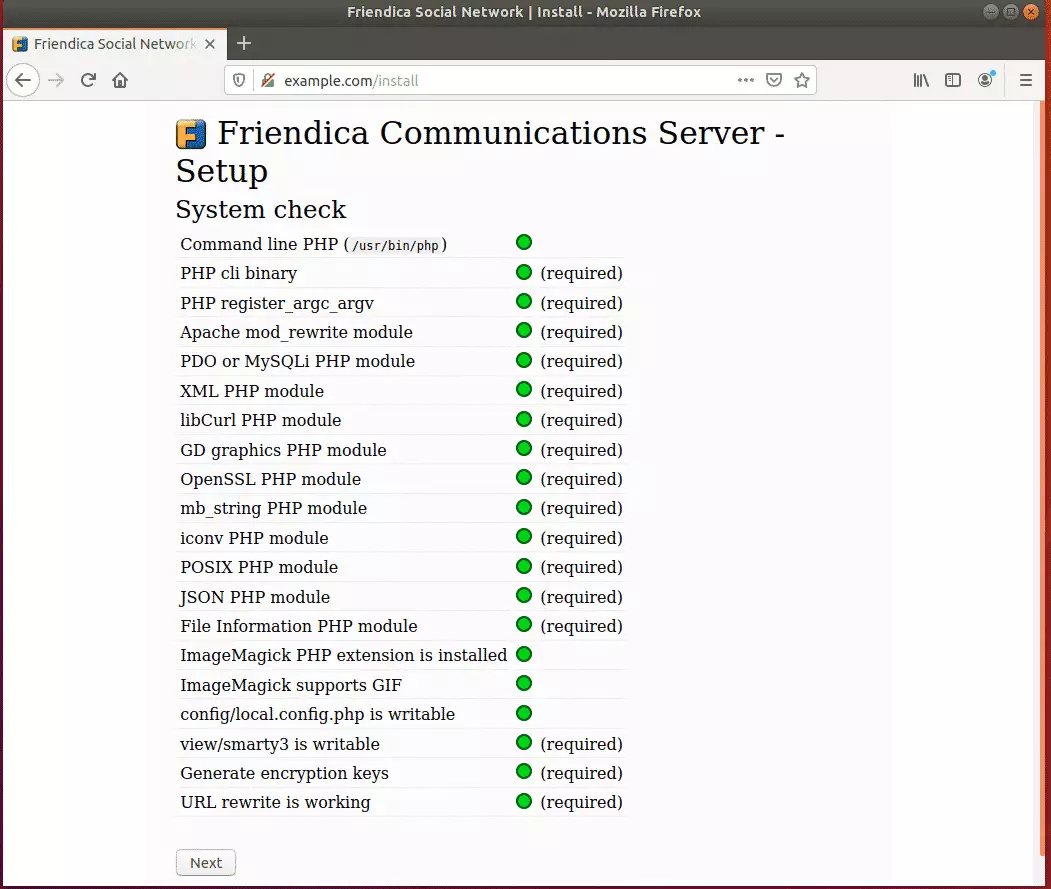
Task: Click green indicator for OpenSSL PHP module
Action: tap(524, 478)
